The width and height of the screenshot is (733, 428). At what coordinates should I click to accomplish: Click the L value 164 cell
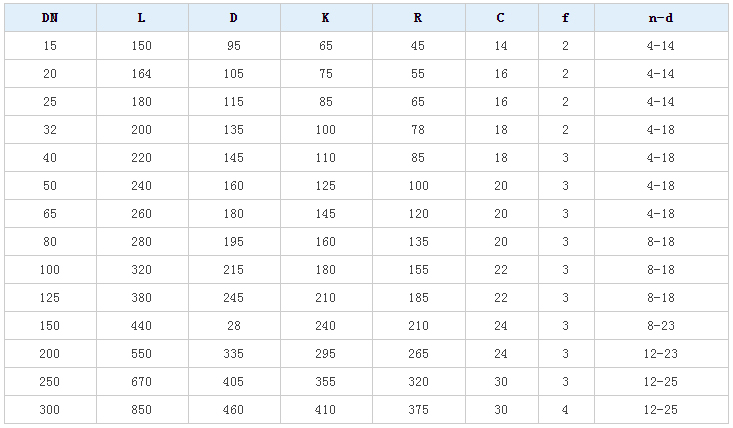click(x=141, y=74)
